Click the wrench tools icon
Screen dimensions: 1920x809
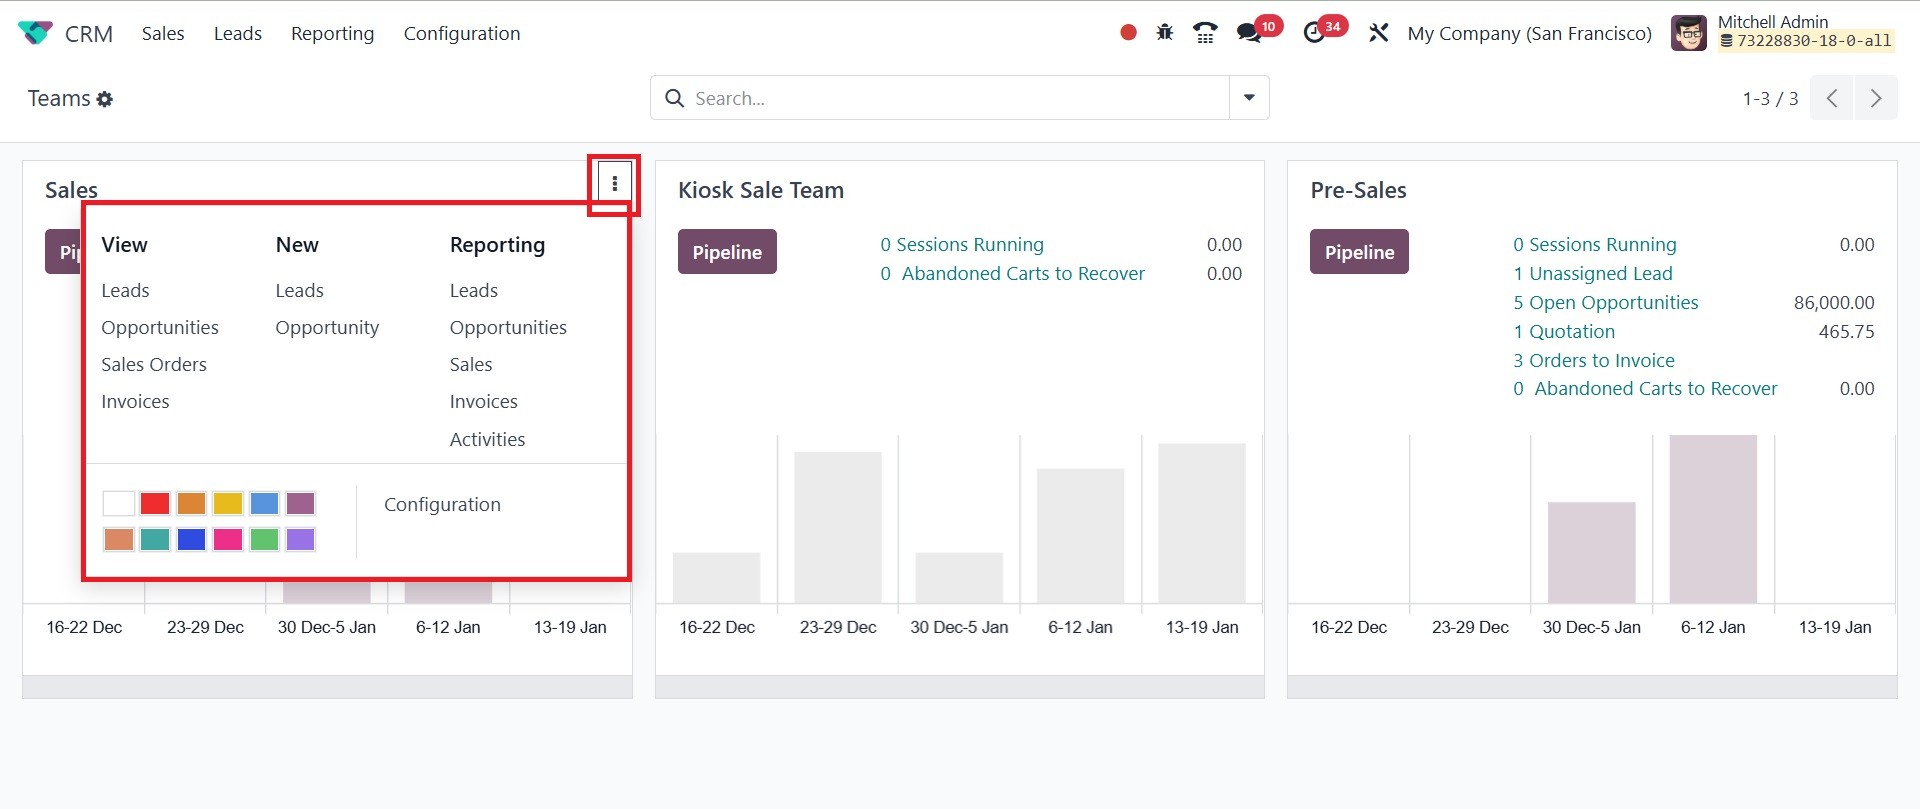(x=1379, y=33)
